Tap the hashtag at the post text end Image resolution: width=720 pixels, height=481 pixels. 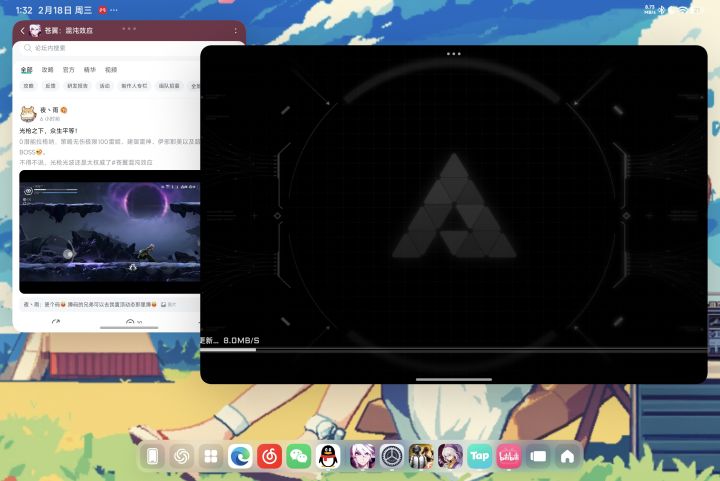(132, 162)
